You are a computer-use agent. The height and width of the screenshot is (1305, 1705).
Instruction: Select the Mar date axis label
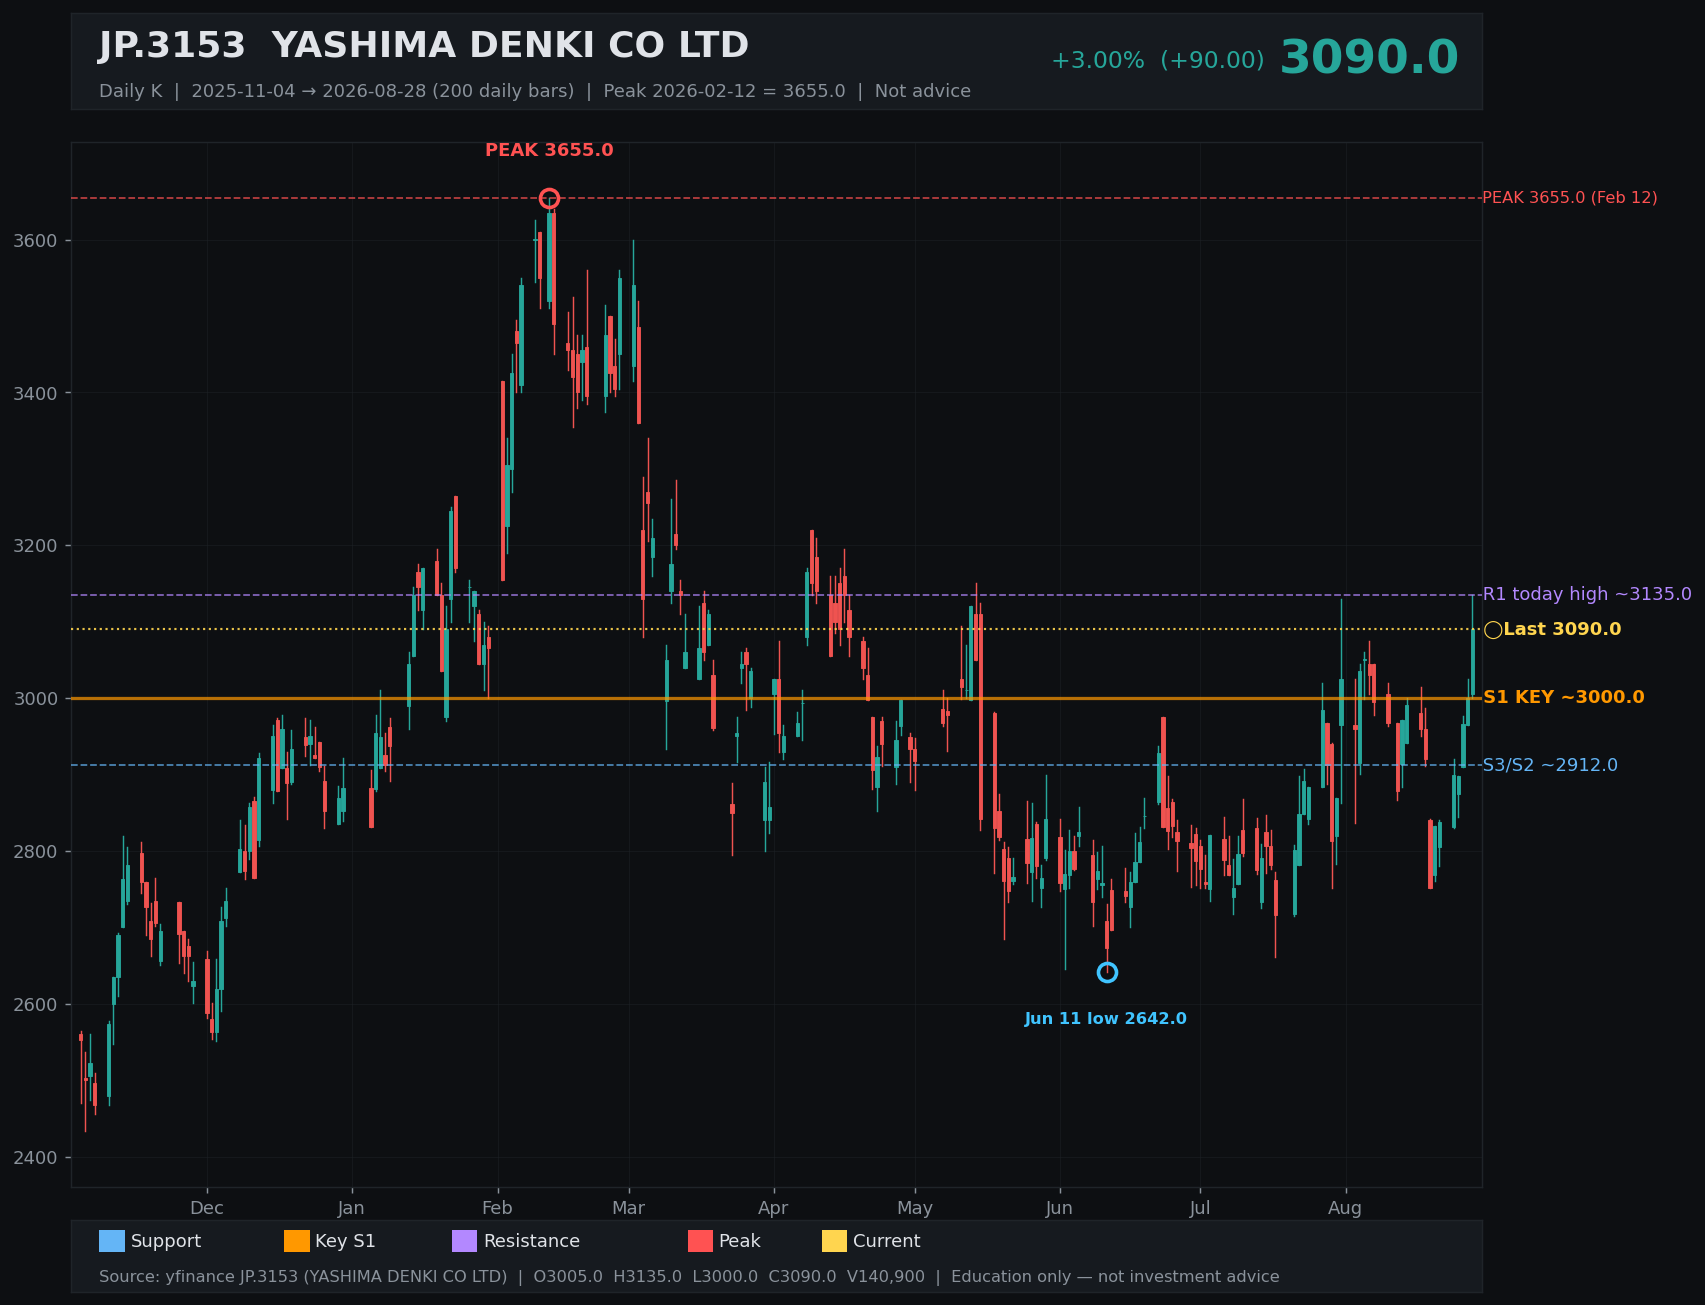pyautogui.click(x=629, y=1208)
